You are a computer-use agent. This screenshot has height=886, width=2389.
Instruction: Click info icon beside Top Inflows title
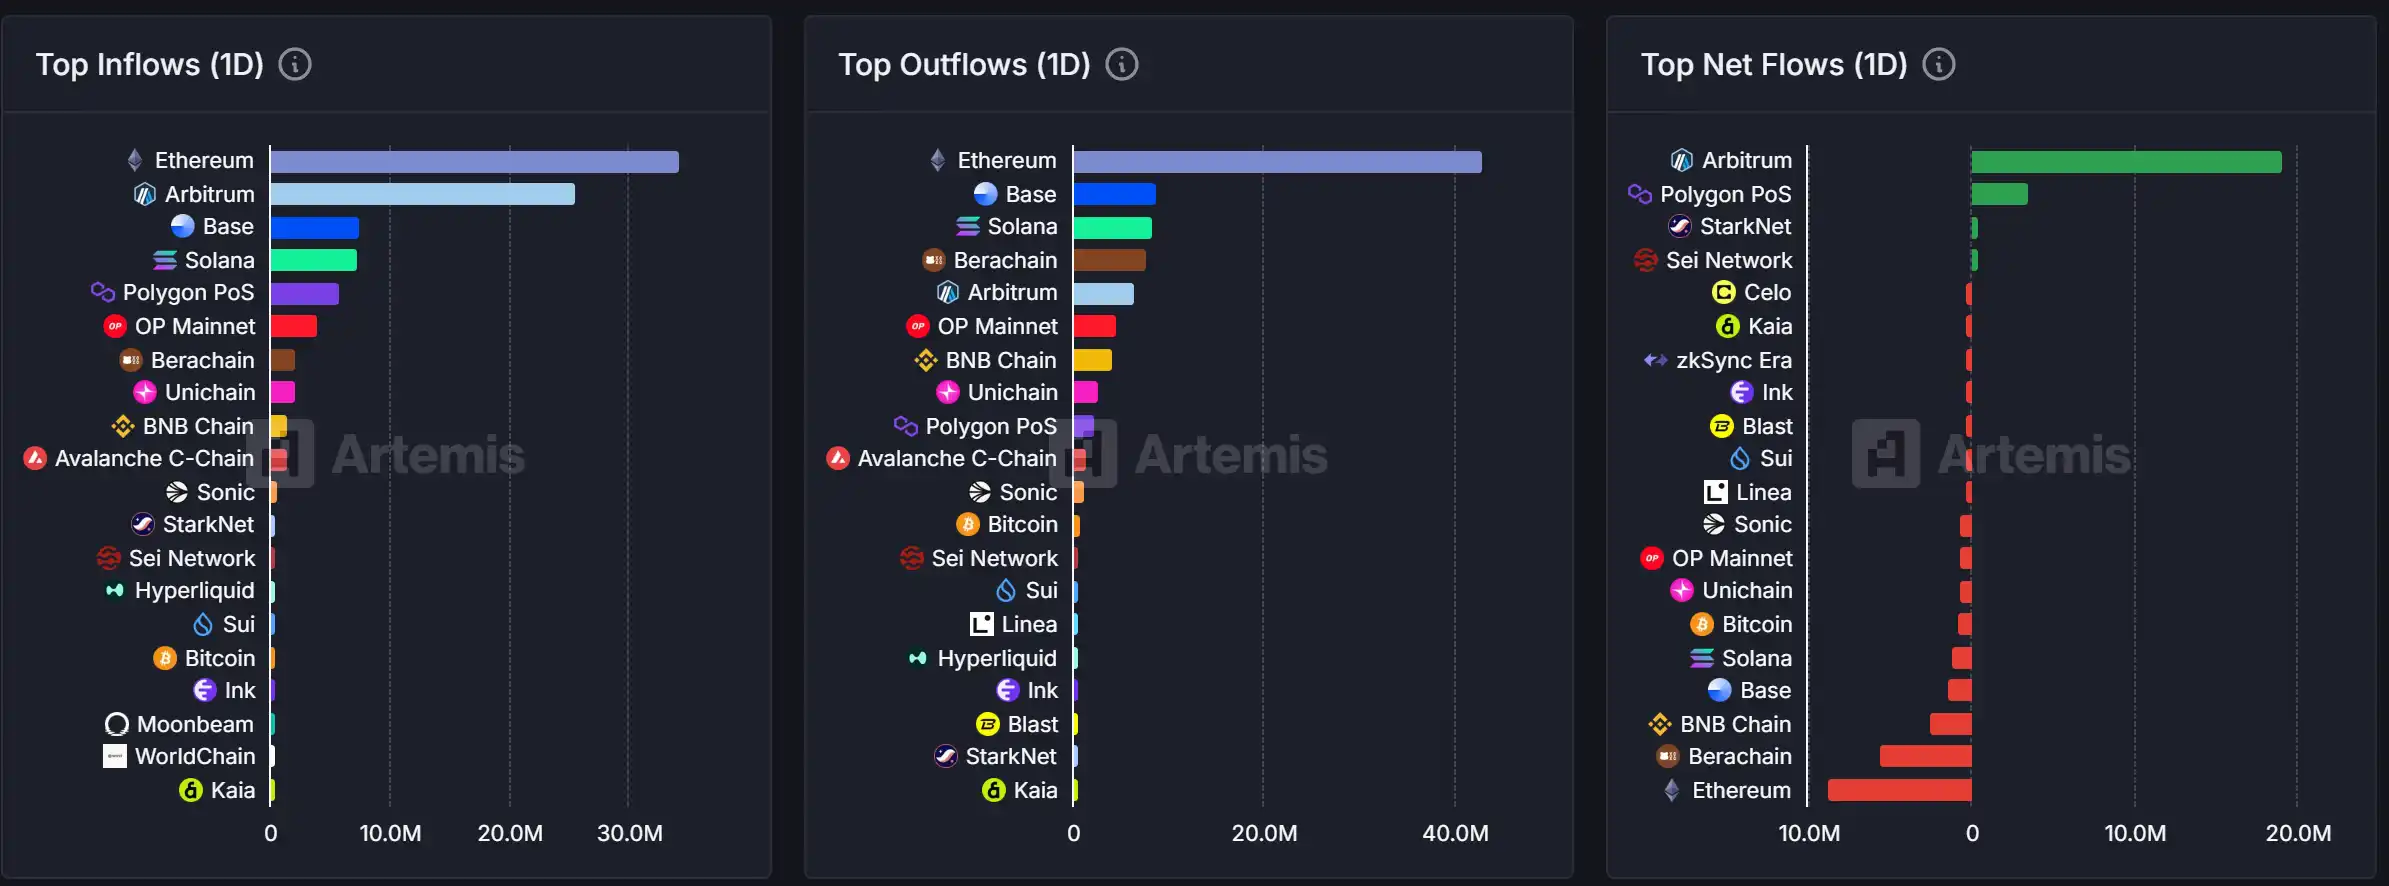[294, 65]
